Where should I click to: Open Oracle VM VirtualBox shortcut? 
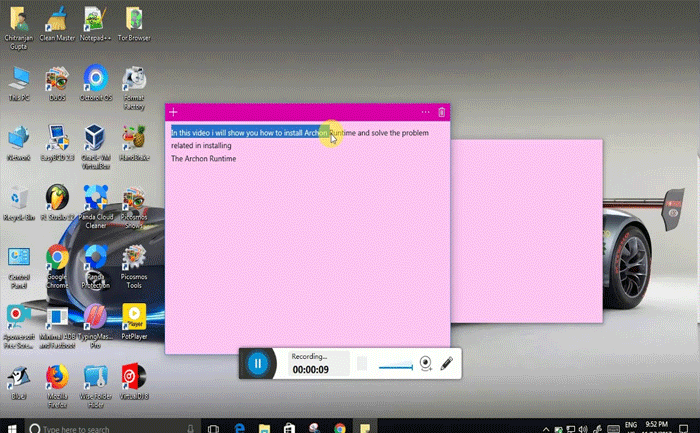pos(96,147)
